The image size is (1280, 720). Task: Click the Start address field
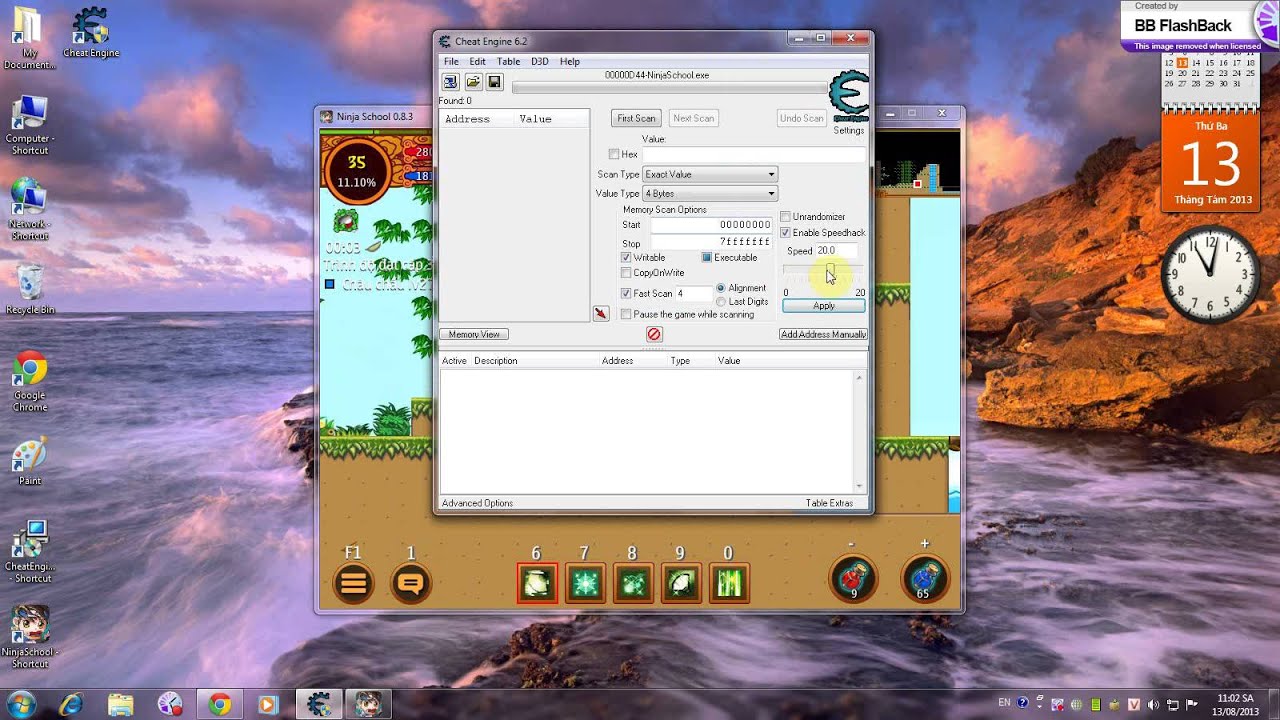[711, 225]
